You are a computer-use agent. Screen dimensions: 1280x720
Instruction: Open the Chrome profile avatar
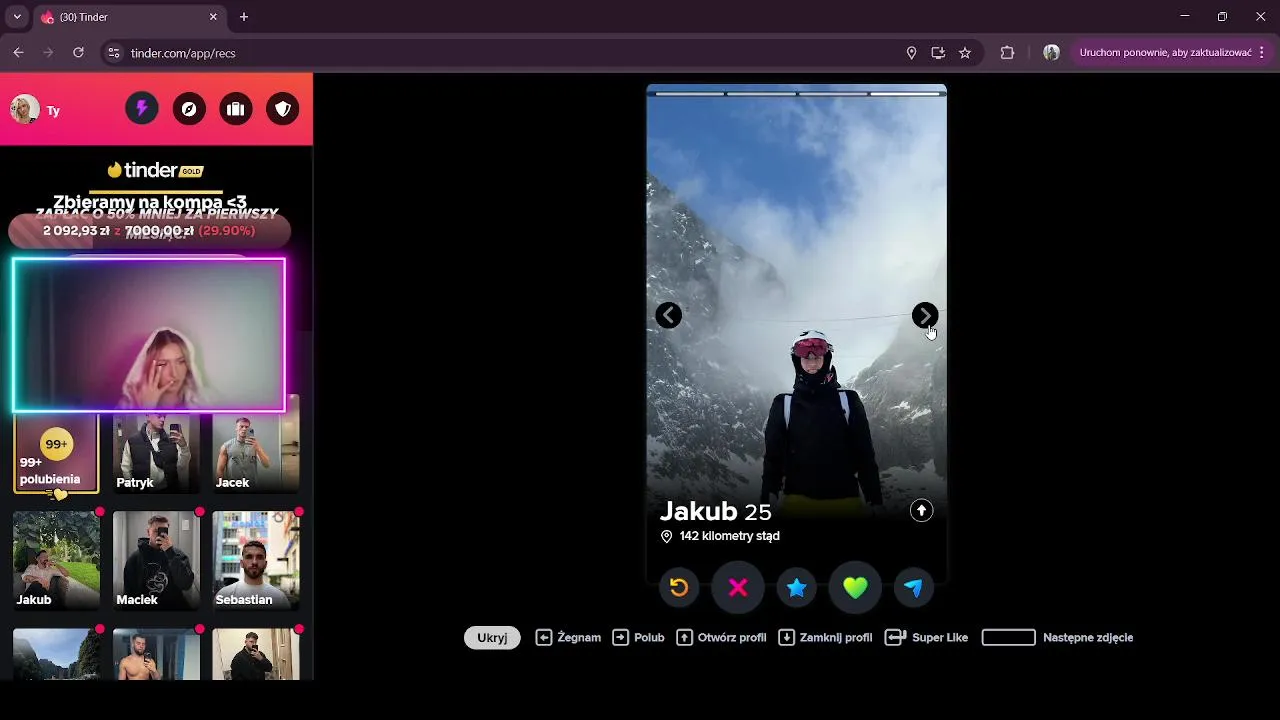(1051, 53)
